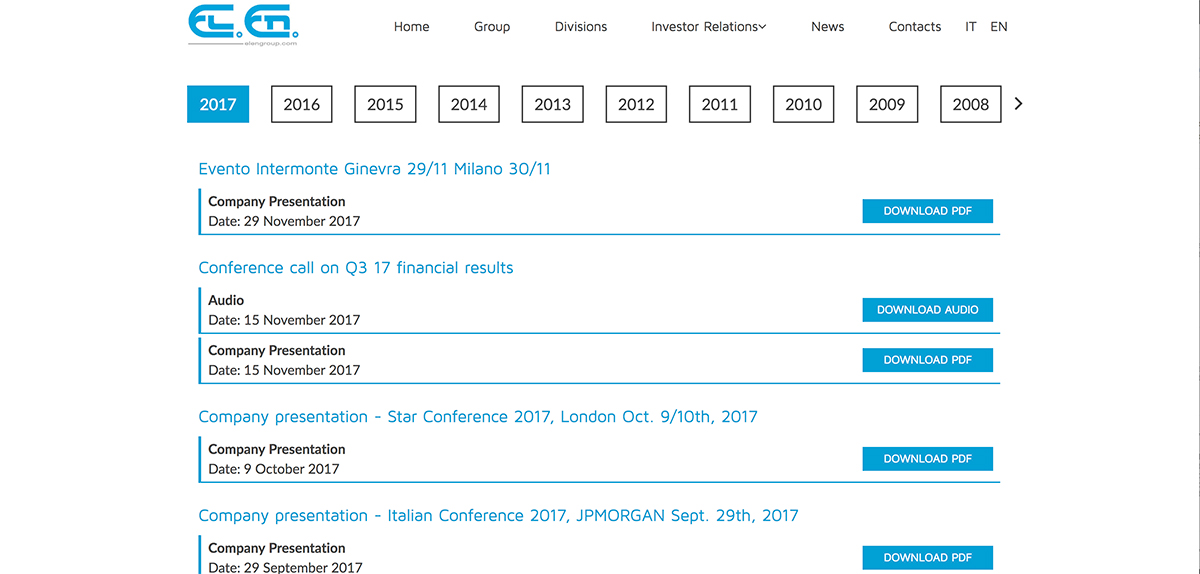Select the 2016 year tab
1200x574 pixels.
302,104
